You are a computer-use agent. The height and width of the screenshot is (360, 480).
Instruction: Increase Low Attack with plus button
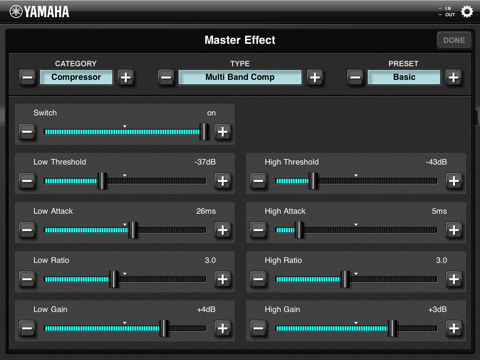(223, 230)
